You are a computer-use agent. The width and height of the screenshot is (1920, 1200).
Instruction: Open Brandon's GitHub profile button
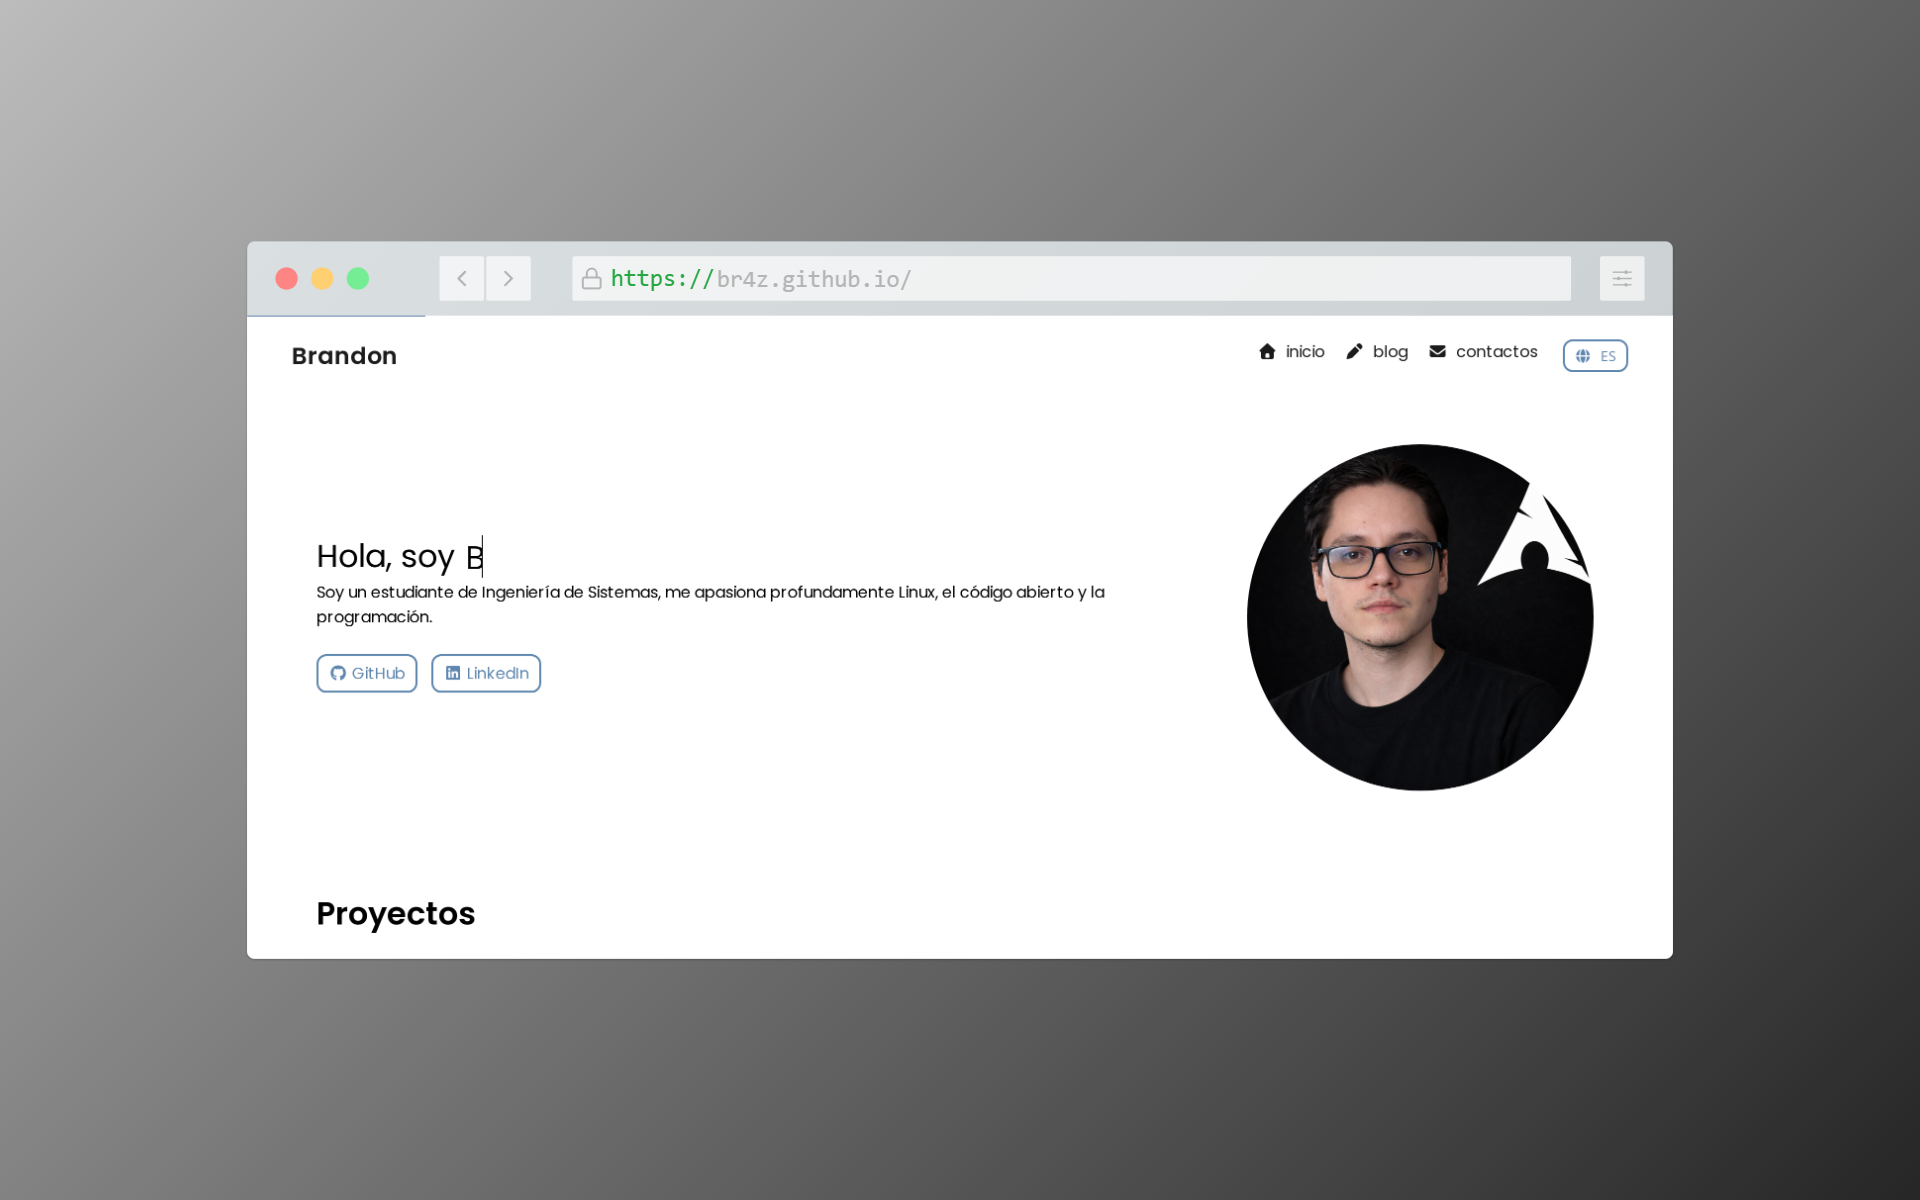coord(366,673)
